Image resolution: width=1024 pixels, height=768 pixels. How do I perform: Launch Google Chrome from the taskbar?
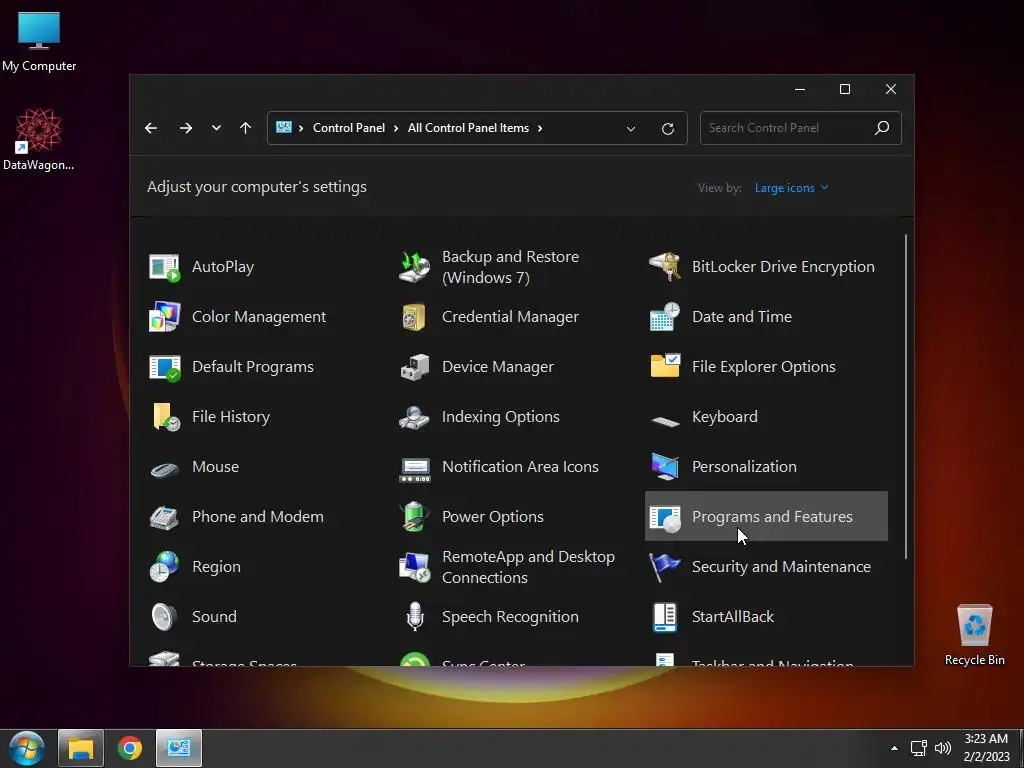(x=130, y=748)
